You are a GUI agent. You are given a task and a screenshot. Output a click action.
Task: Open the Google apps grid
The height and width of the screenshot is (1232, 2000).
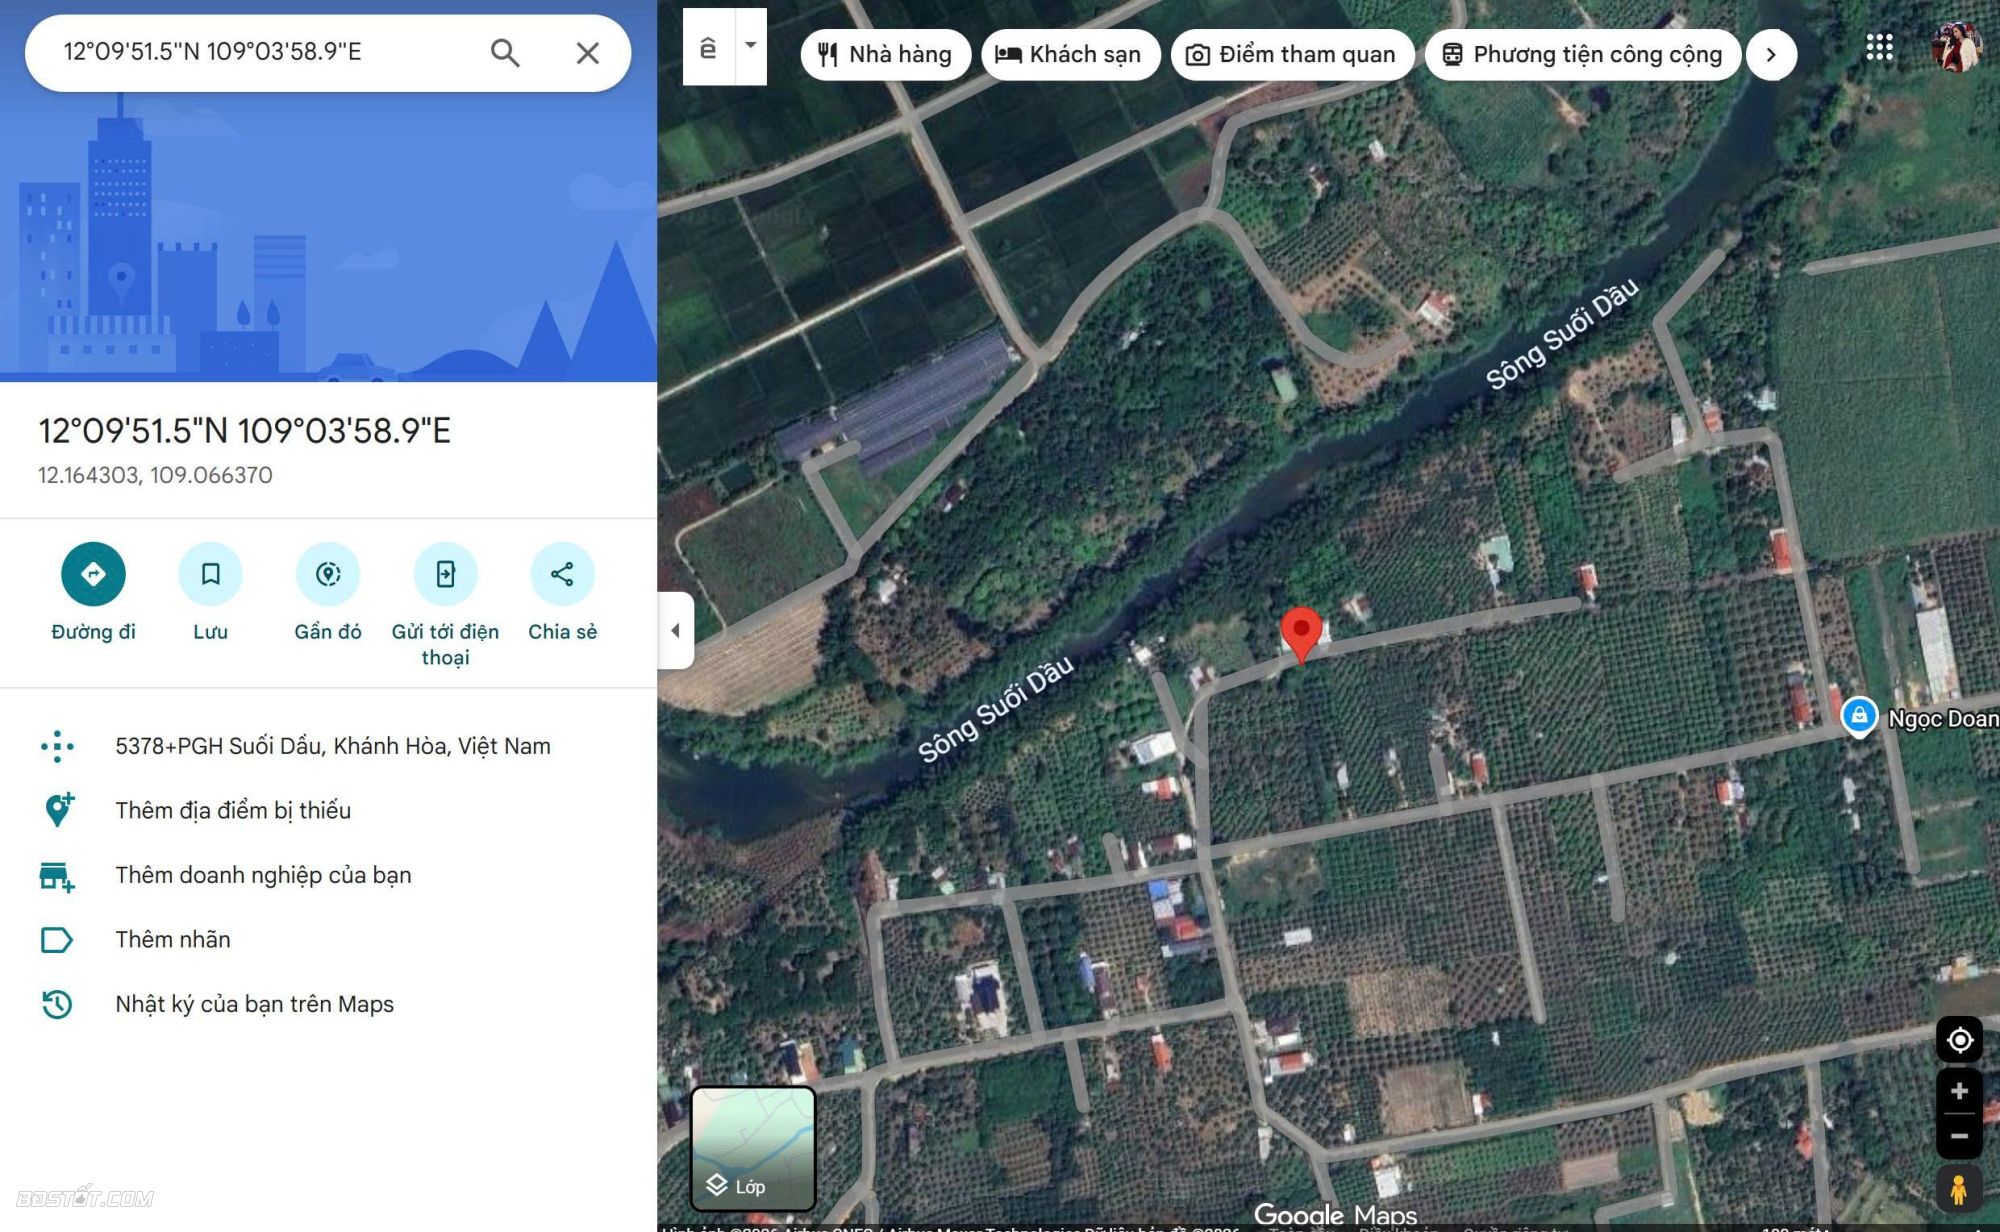click(1879, 47)
